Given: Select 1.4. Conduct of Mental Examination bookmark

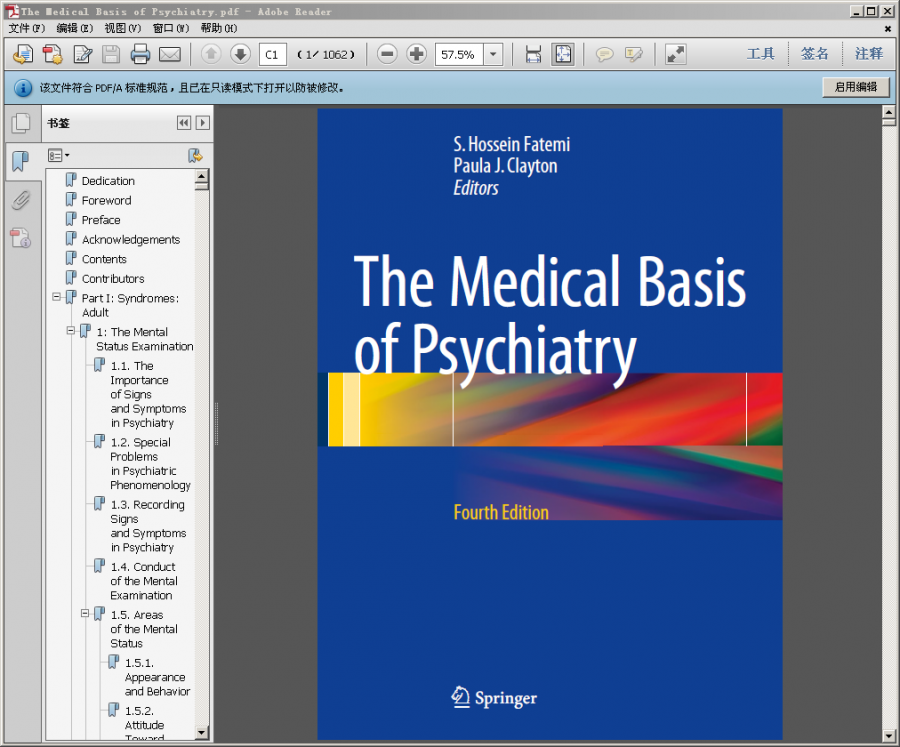Looking at the screenshot, I should pyautogui.click(x=144, y=581).
